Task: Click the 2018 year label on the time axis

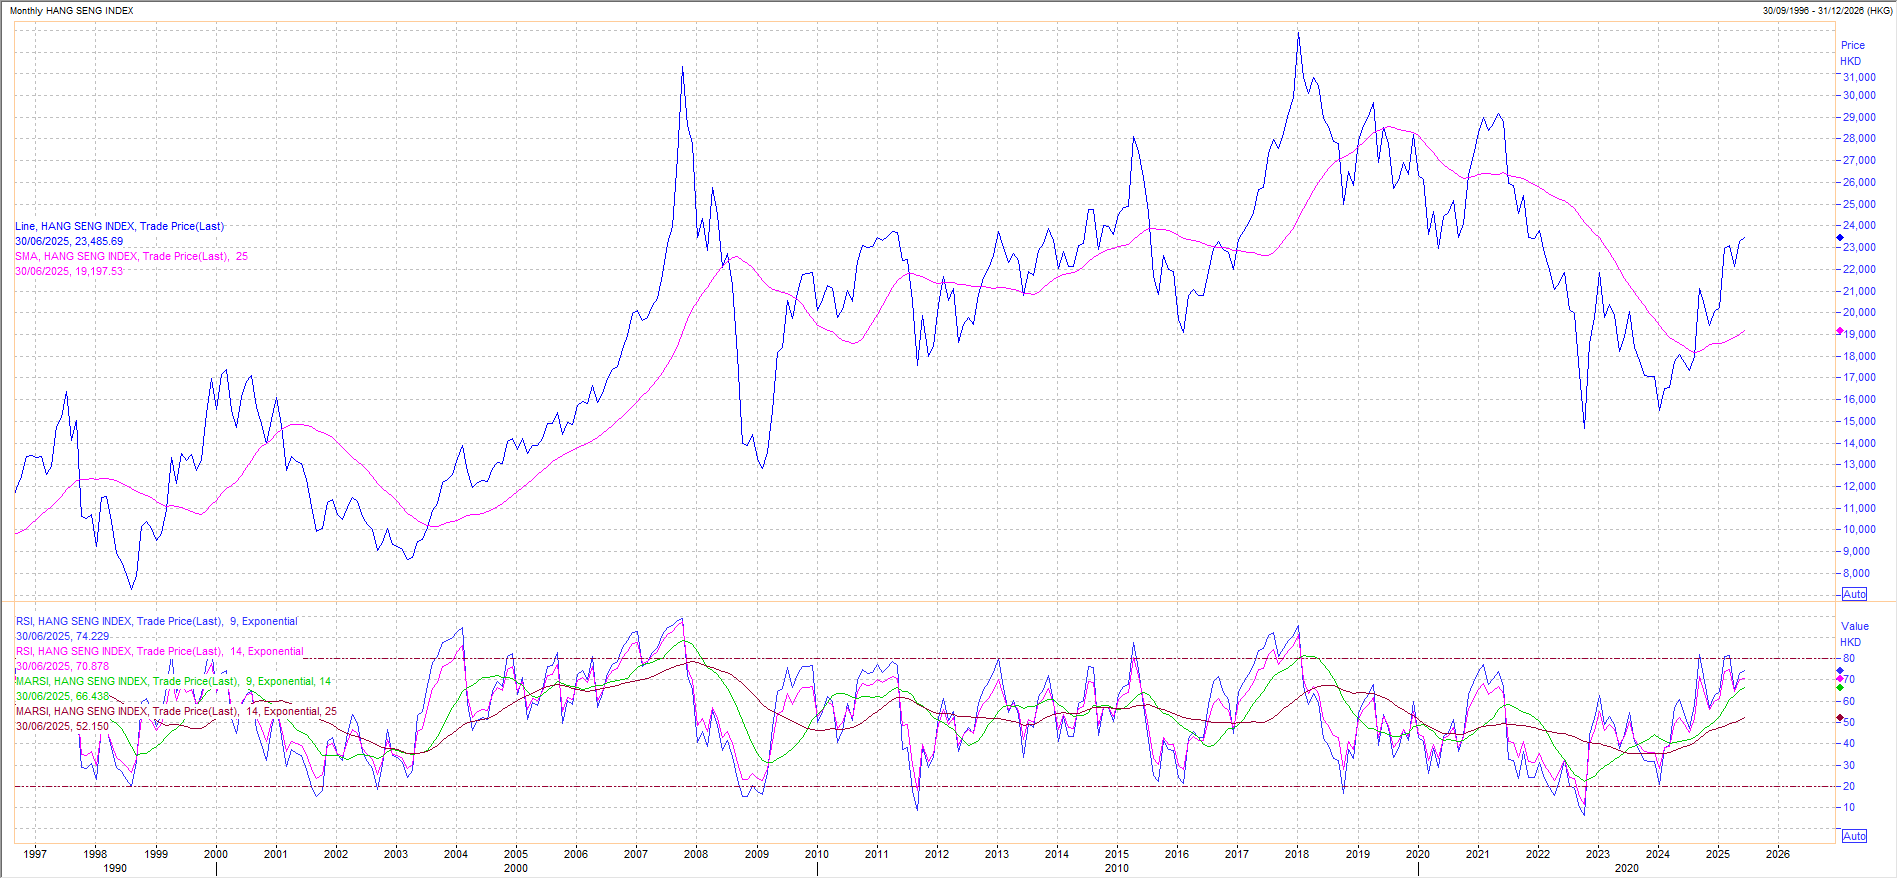Action: click(1297, 855)
